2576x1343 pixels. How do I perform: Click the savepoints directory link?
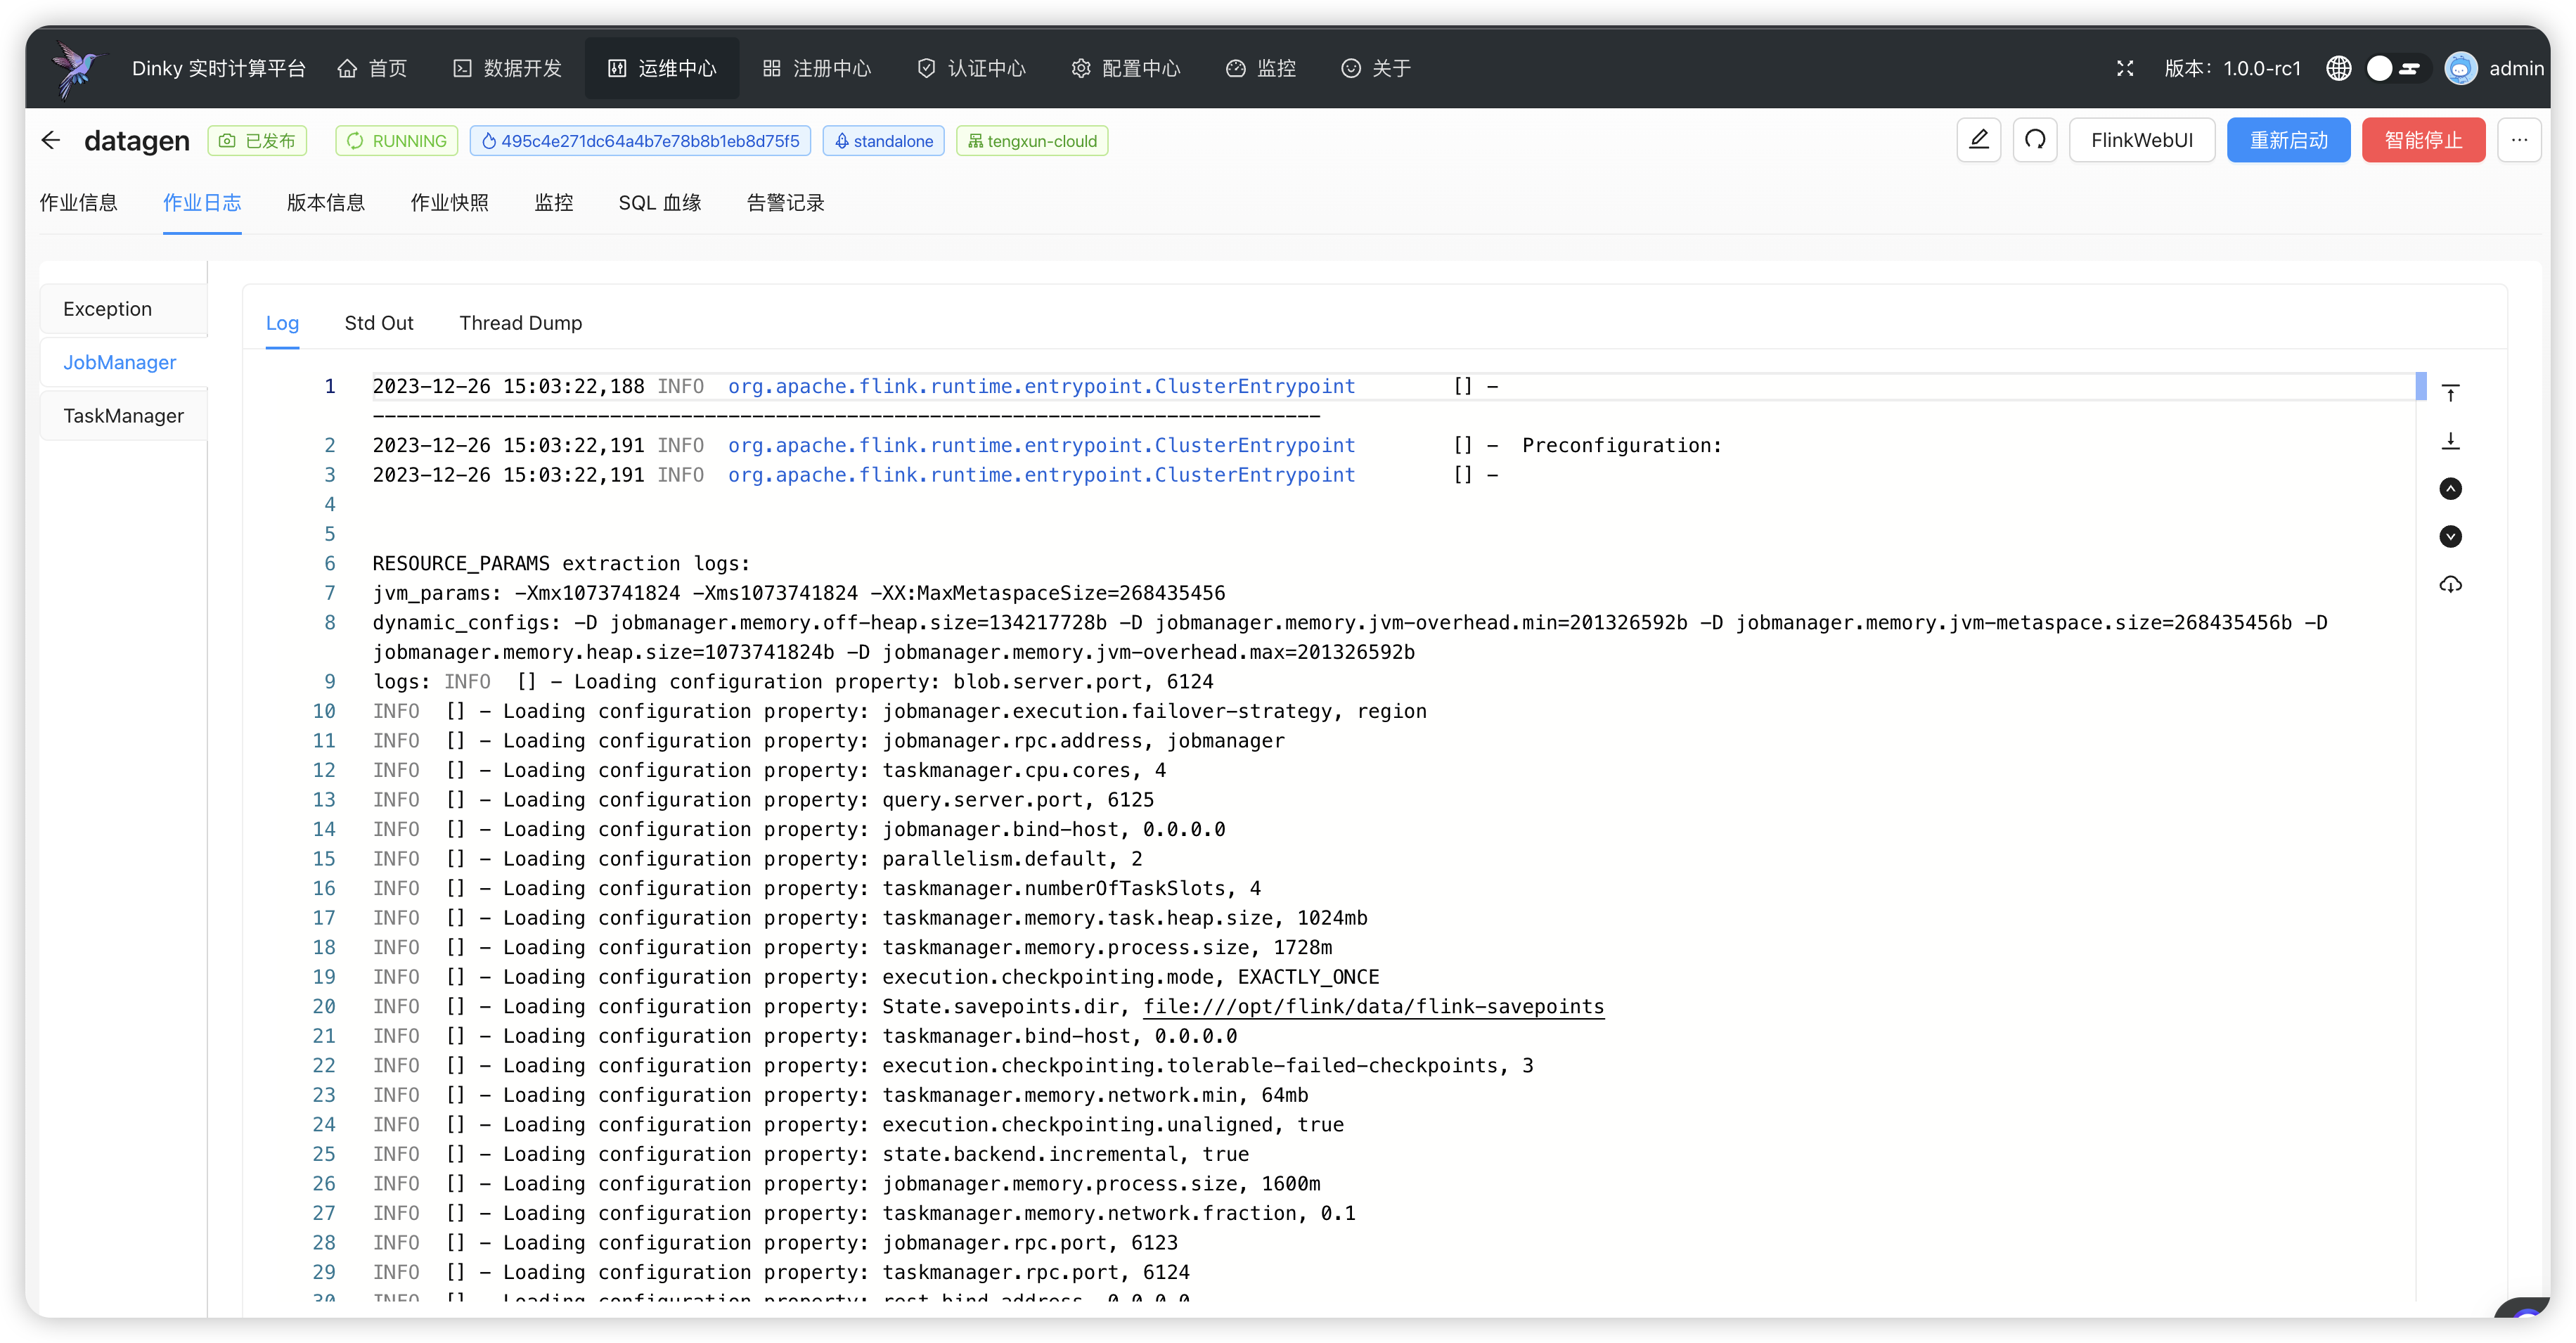pyautogui.click(x=1373, y=1005)
